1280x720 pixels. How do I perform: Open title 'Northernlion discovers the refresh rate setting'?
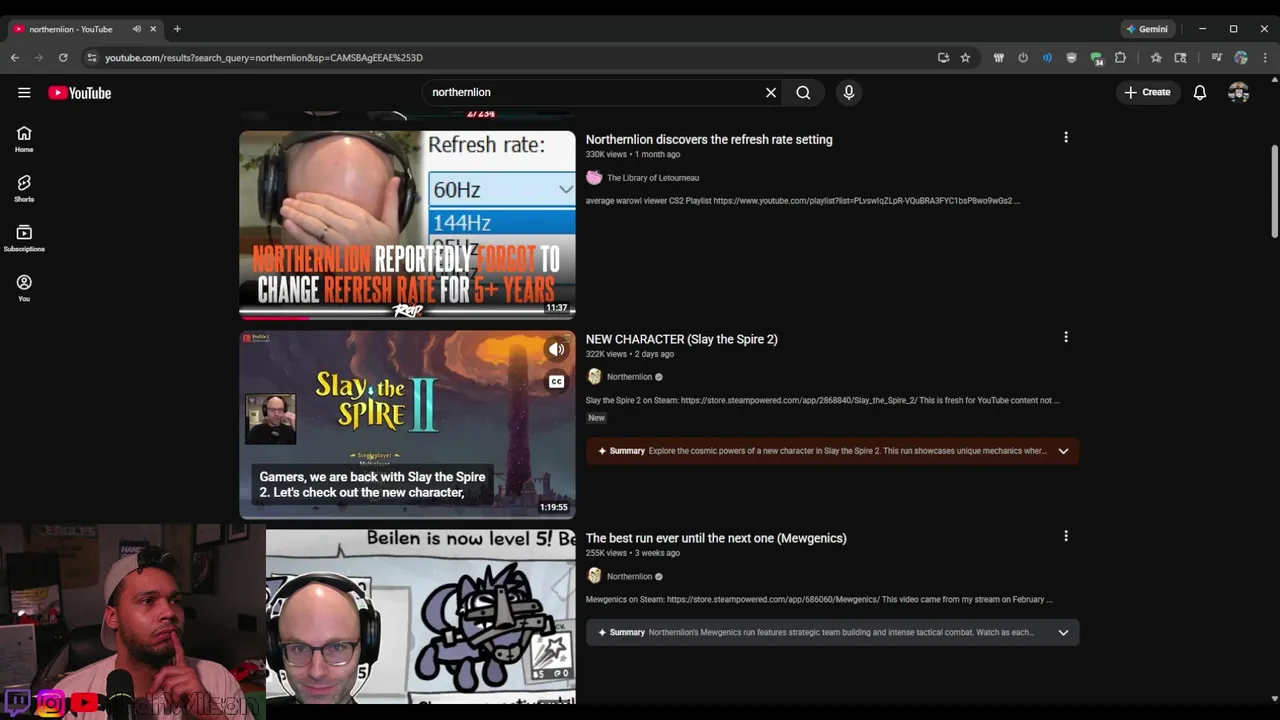[x=709, y=140]
